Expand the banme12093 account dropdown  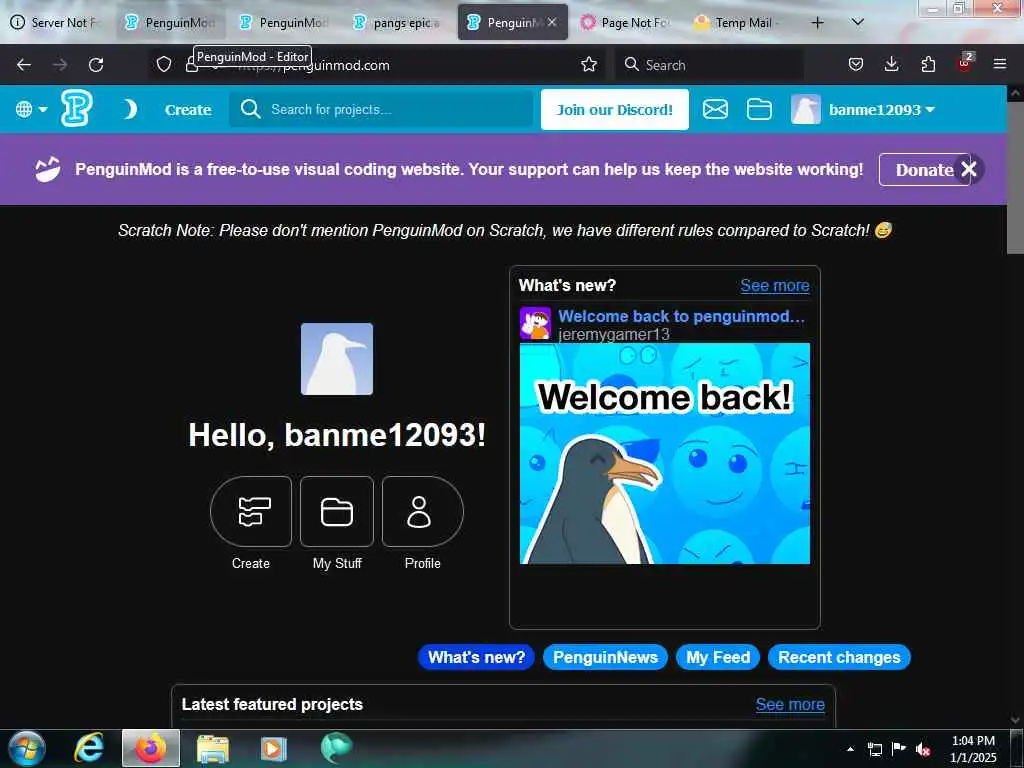coord(882,110)
